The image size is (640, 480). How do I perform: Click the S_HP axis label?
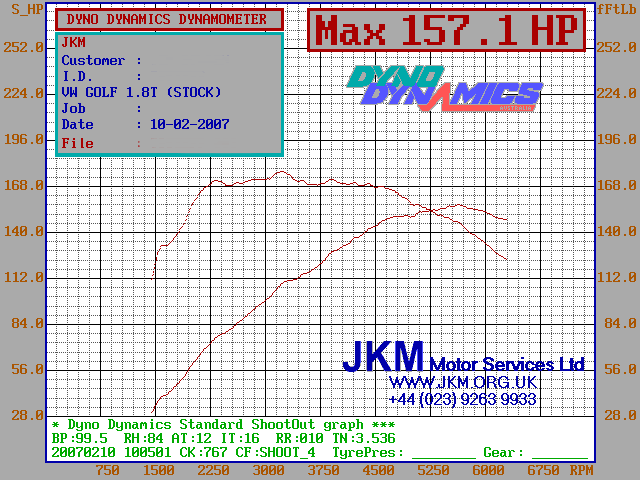23,7
